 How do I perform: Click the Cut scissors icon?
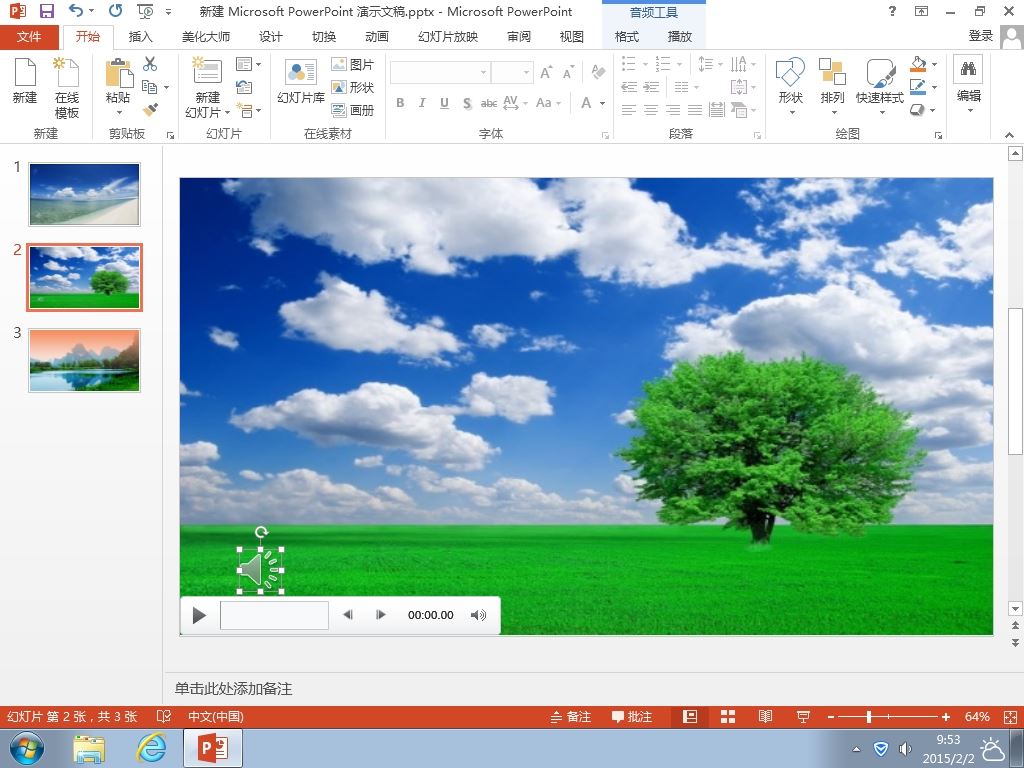[150, 63]
